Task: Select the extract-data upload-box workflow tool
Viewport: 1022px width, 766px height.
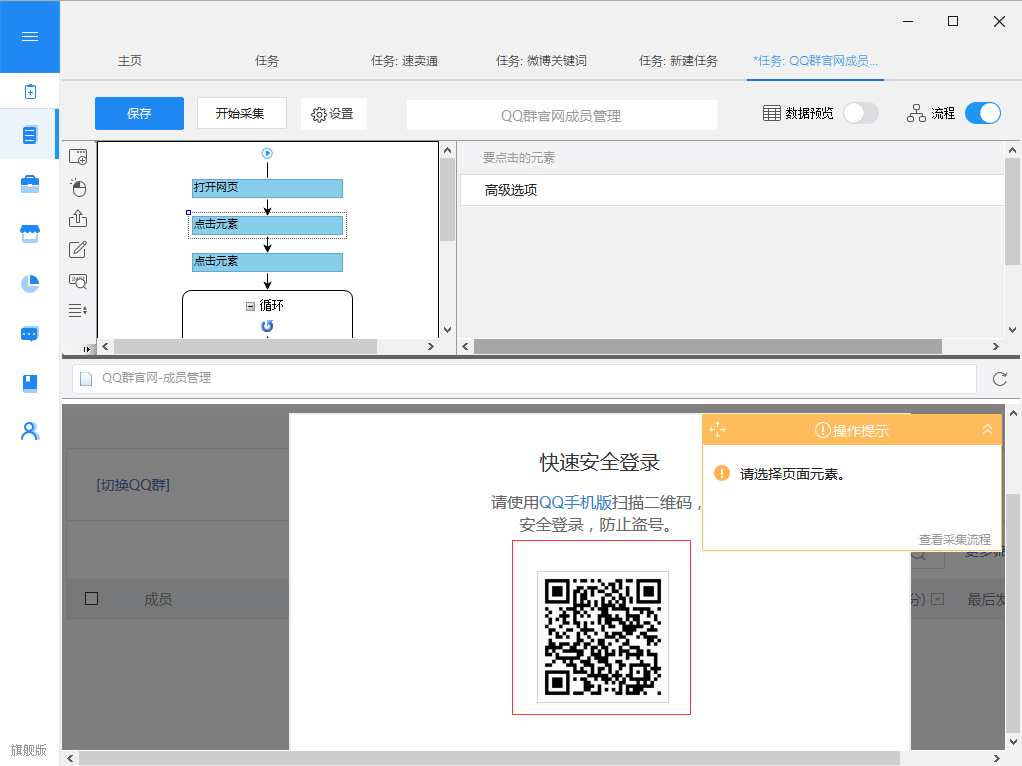Action: coord(78,218)
